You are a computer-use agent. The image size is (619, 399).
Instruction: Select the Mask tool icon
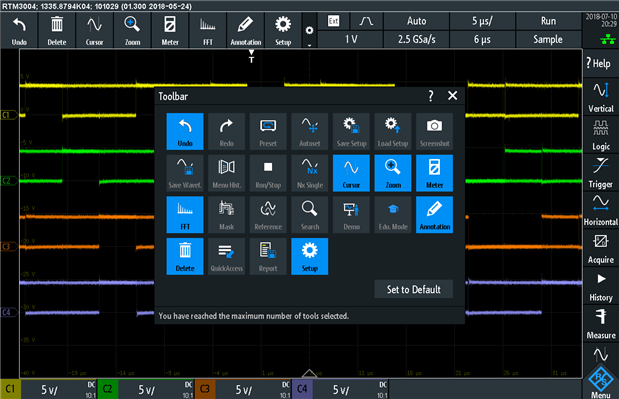point(227,215)
